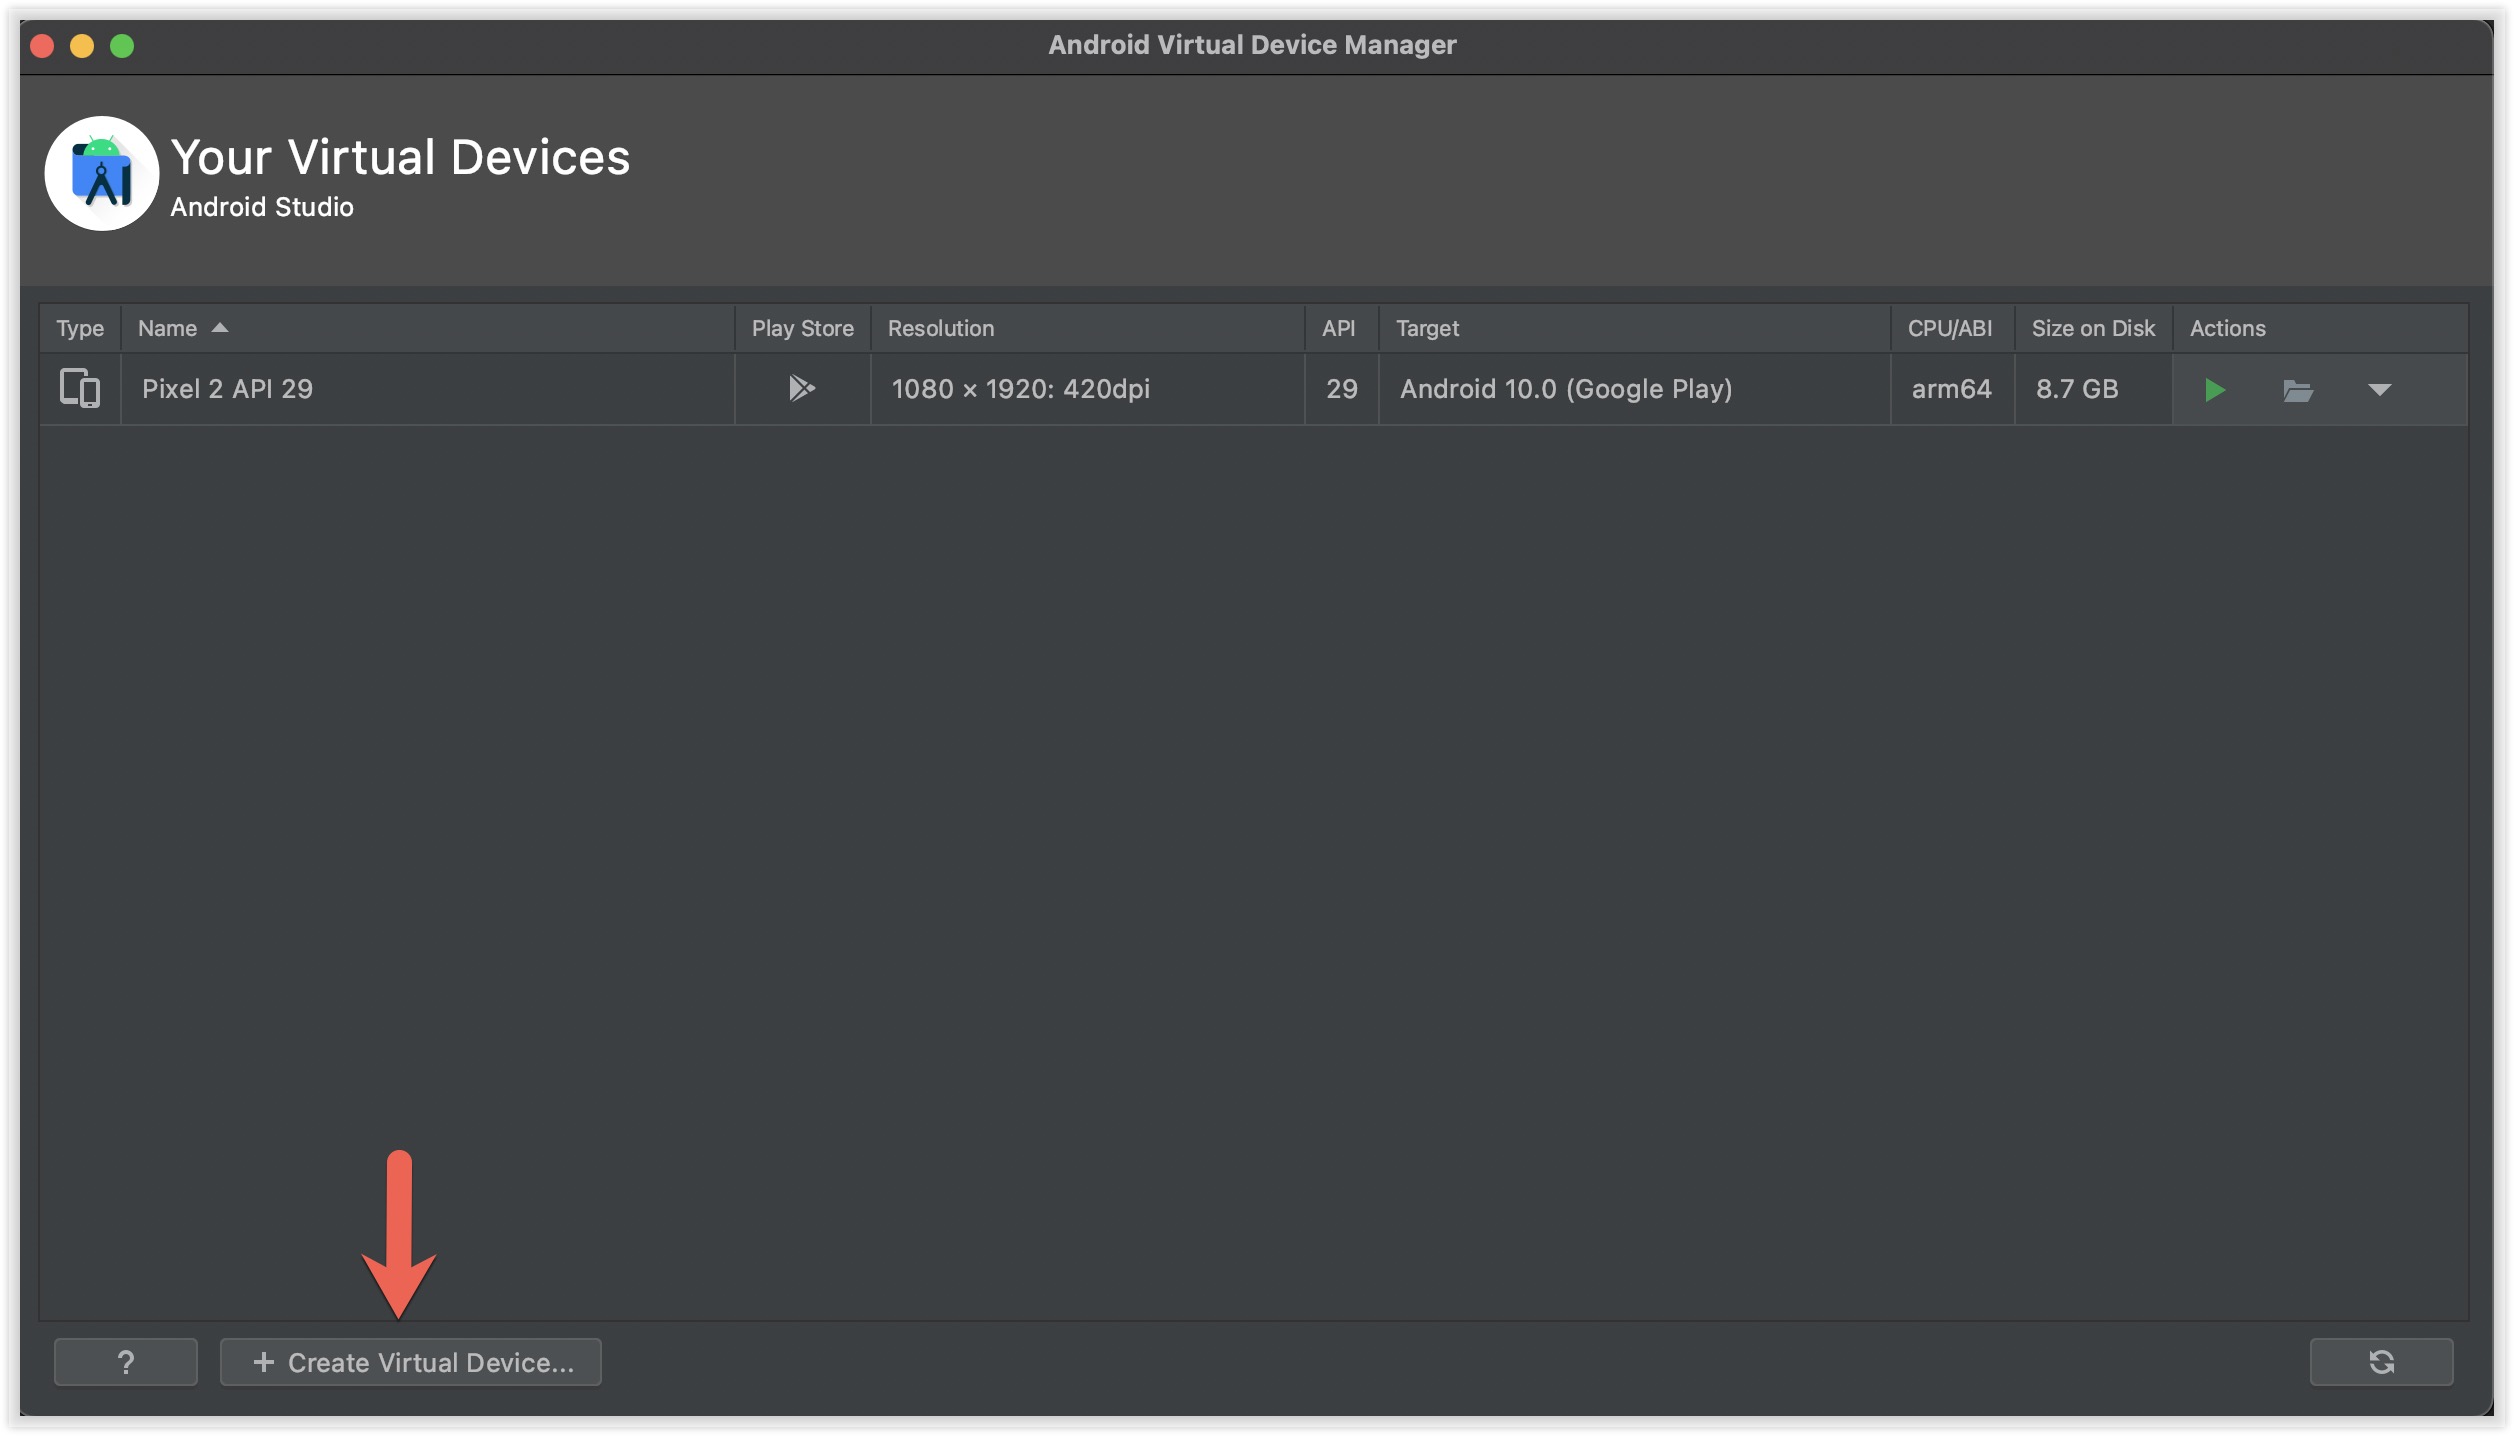The height and width of the screenshot is (1436, 2514).
Task: Select the Pixel 2 API 29 device name
Action: tap(227, 388)
